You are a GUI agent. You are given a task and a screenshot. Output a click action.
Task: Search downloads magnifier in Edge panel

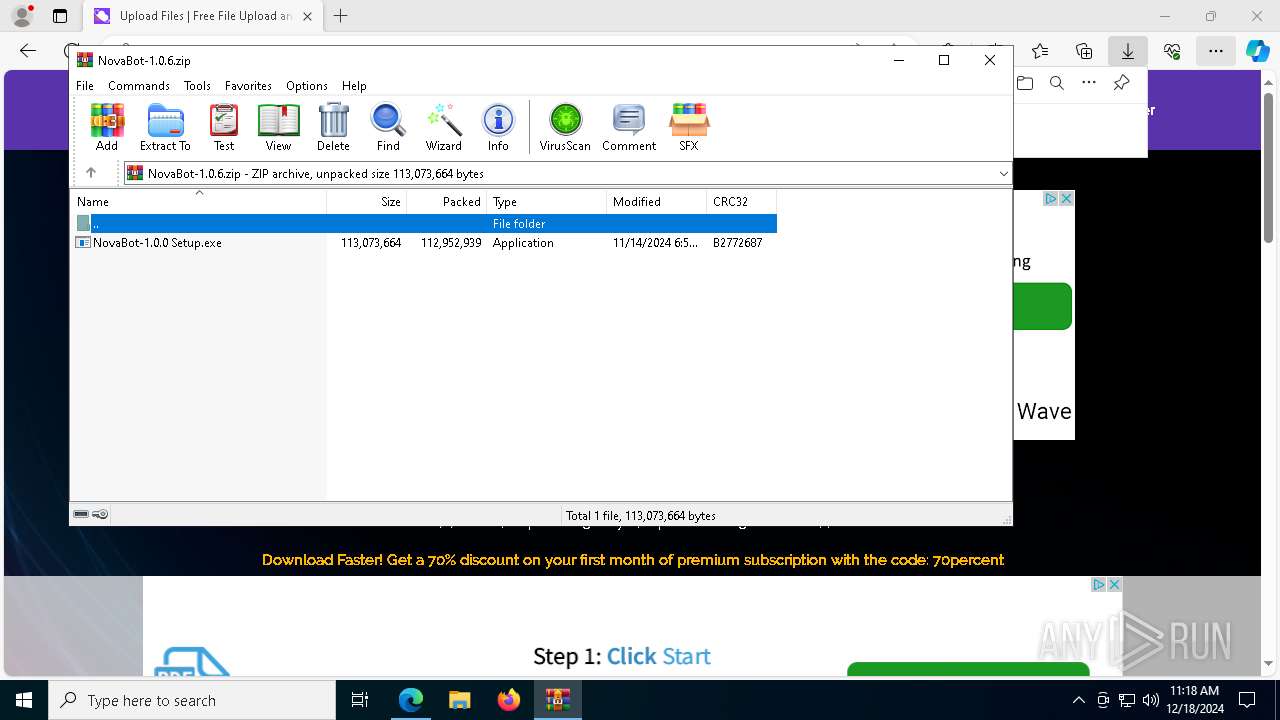click(1057, 83)
